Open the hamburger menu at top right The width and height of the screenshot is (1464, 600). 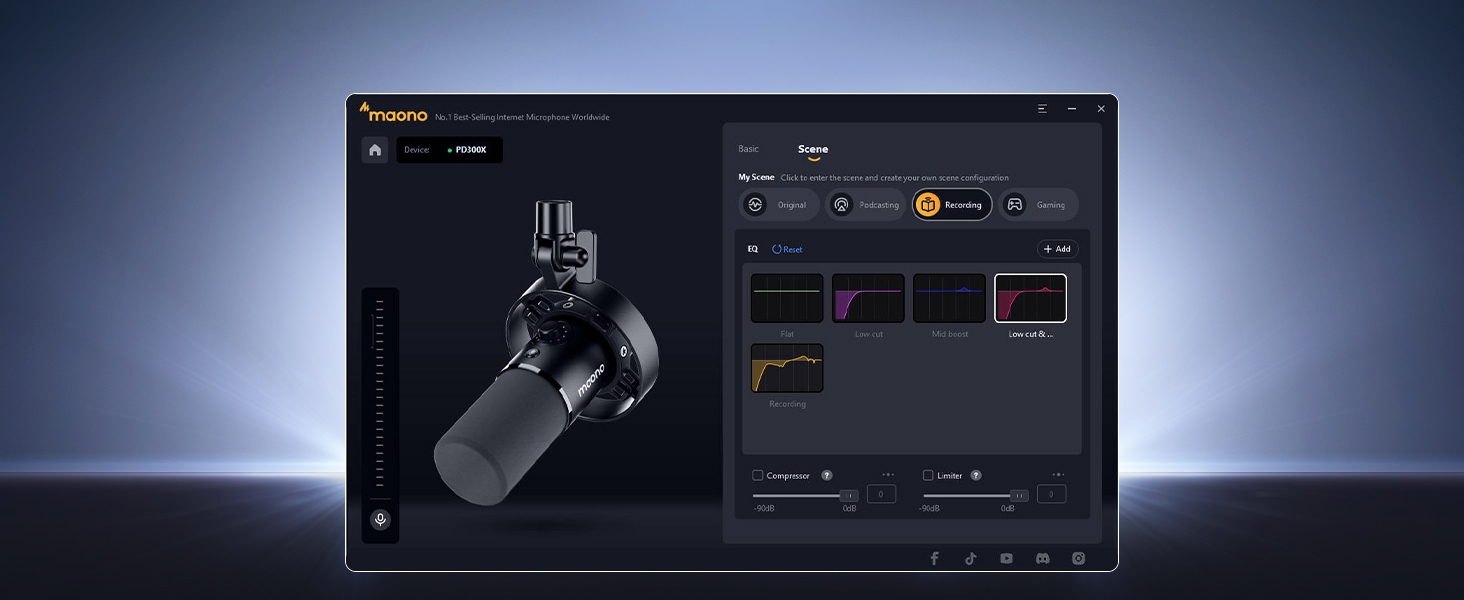(1042, 108)
